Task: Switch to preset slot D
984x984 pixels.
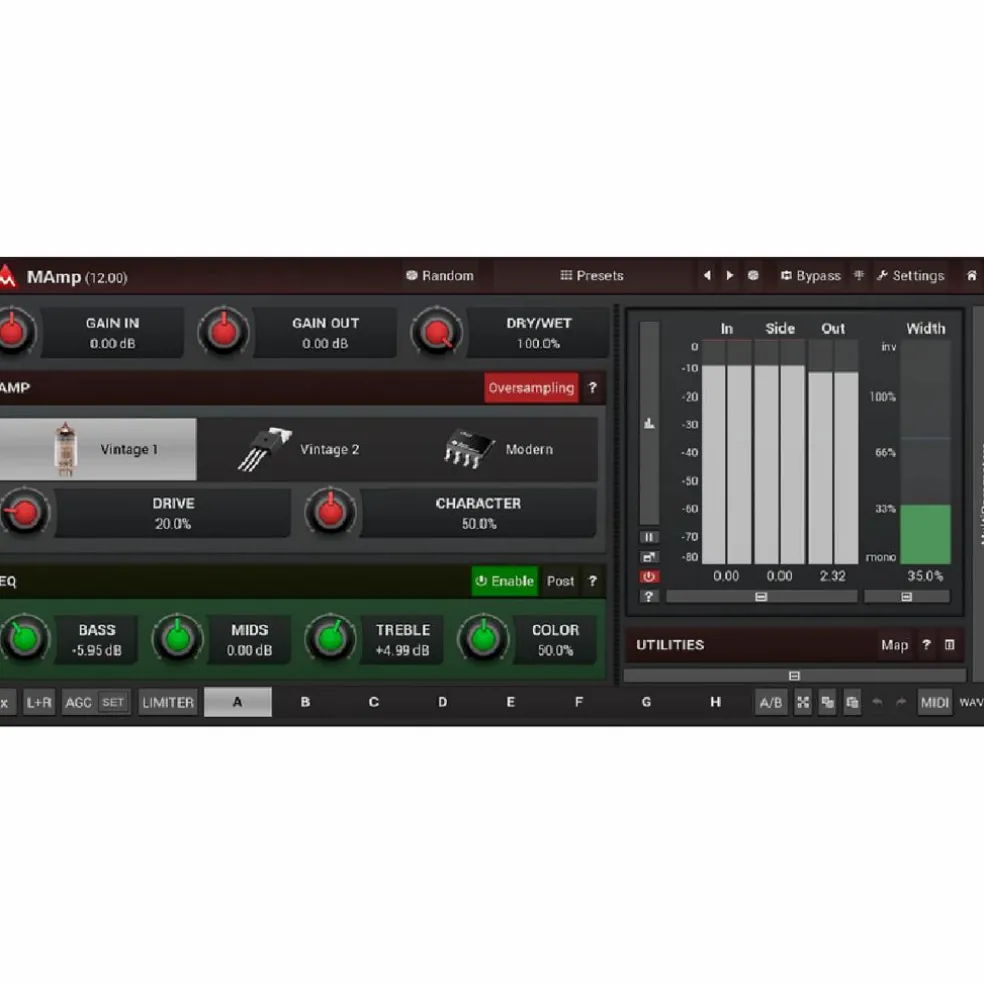Action: point(442,702)
